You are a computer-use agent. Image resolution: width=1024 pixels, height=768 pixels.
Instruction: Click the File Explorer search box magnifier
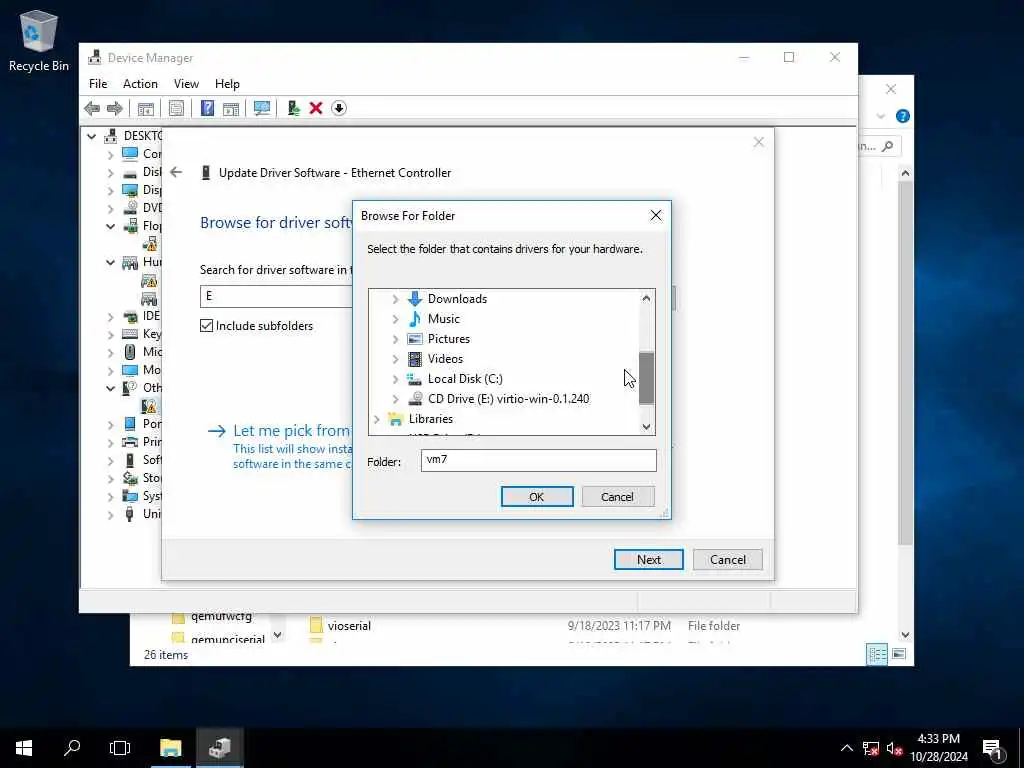coord(887,146)
